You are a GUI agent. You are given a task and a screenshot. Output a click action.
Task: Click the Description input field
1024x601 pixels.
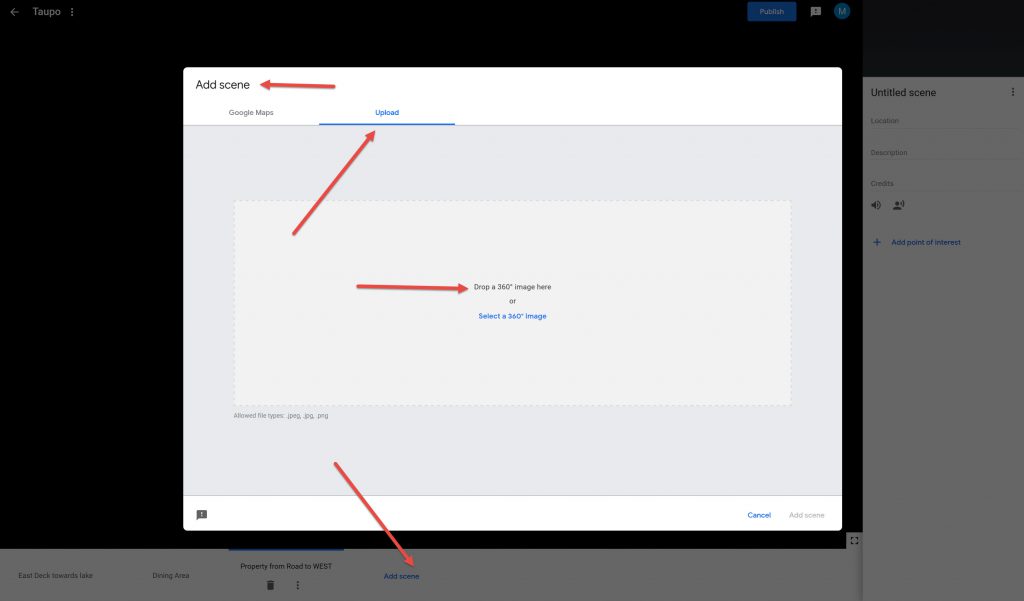coord(940,153)
